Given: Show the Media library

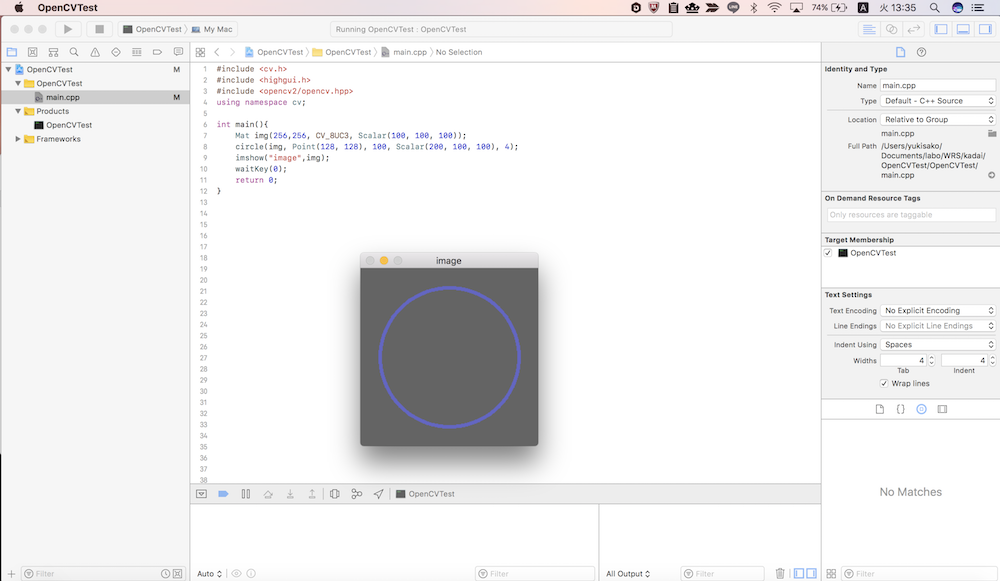Looking at the screenshot, I should 943,409.
